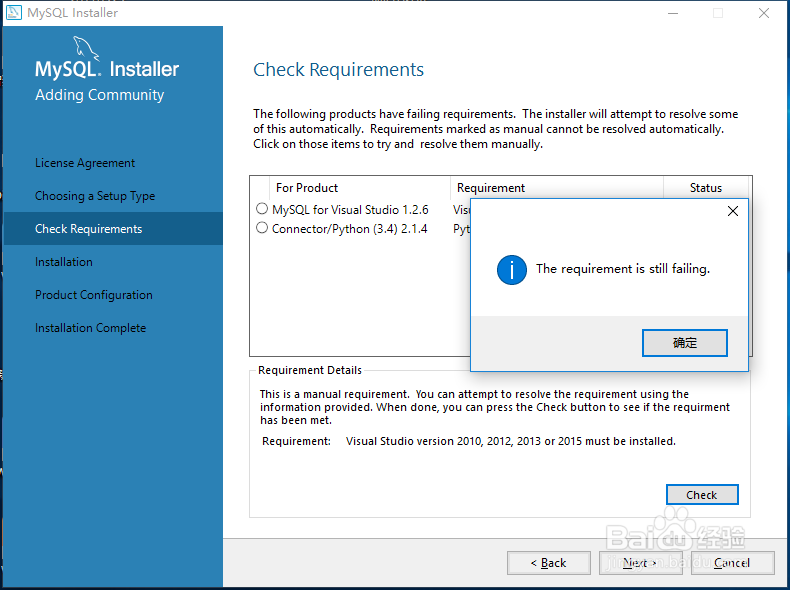Viewport: 790px width, 590px height.
Task: Go back with the Back button
Action: tap(549, 563)
